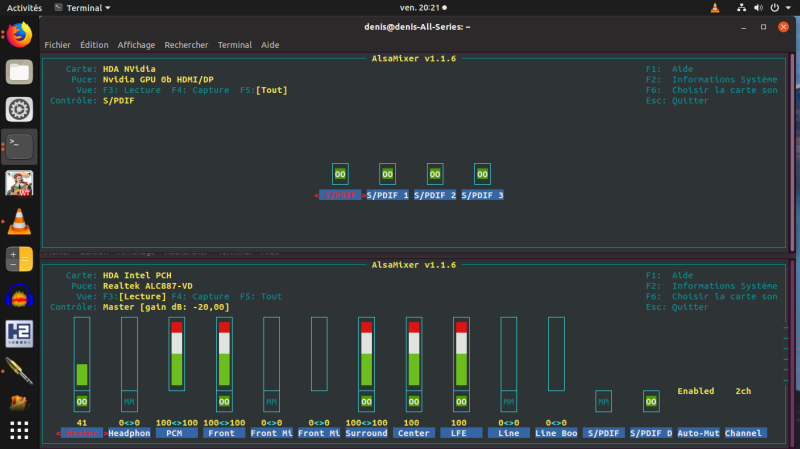800x449 pixels.
Task: Click the Activités button
Action: tap(25, 8)
